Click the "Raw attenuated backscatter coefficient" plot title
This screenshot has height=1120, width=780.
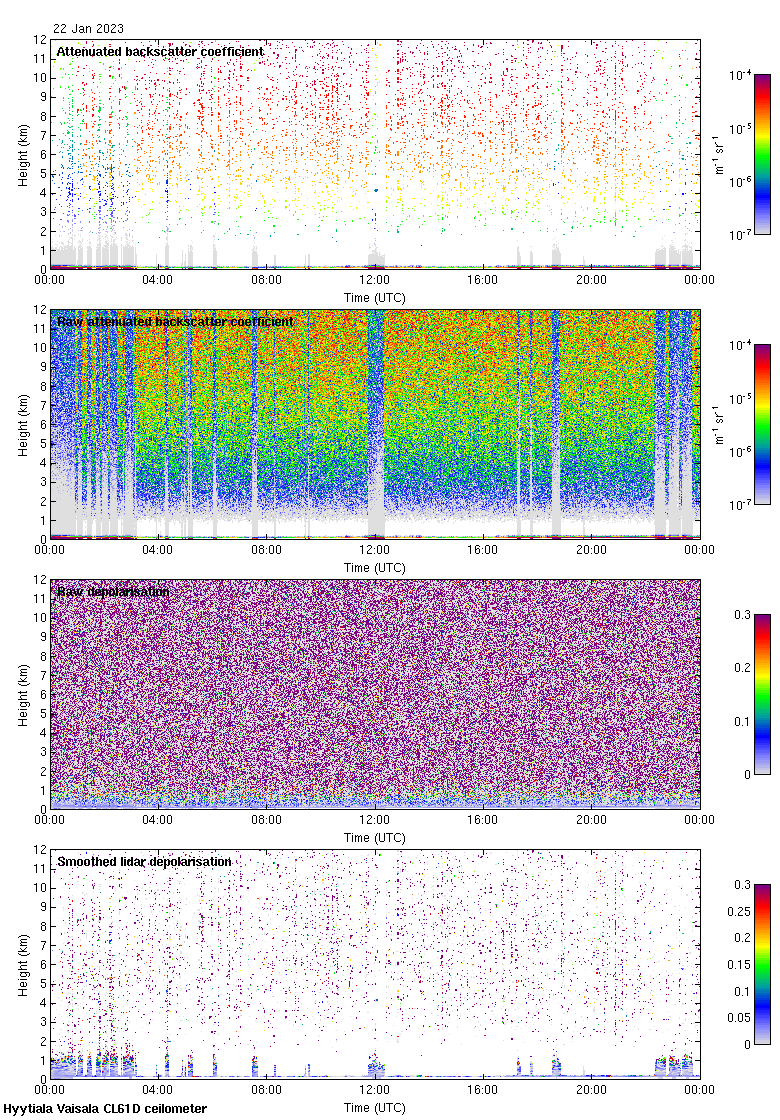pos(175,321)
